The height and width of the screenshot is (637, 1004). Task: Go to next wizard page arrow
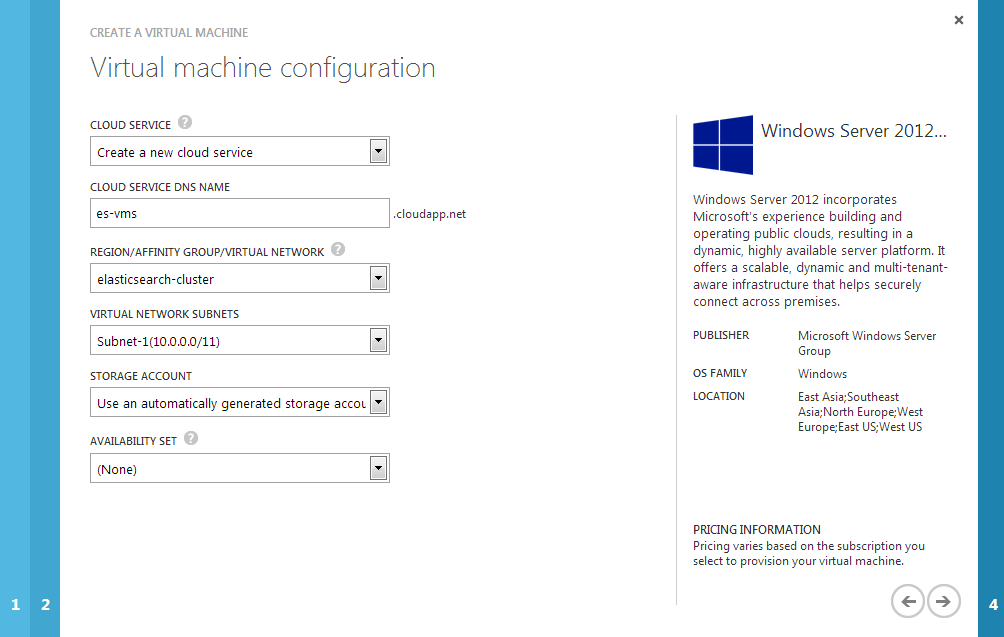click(944, 601)
